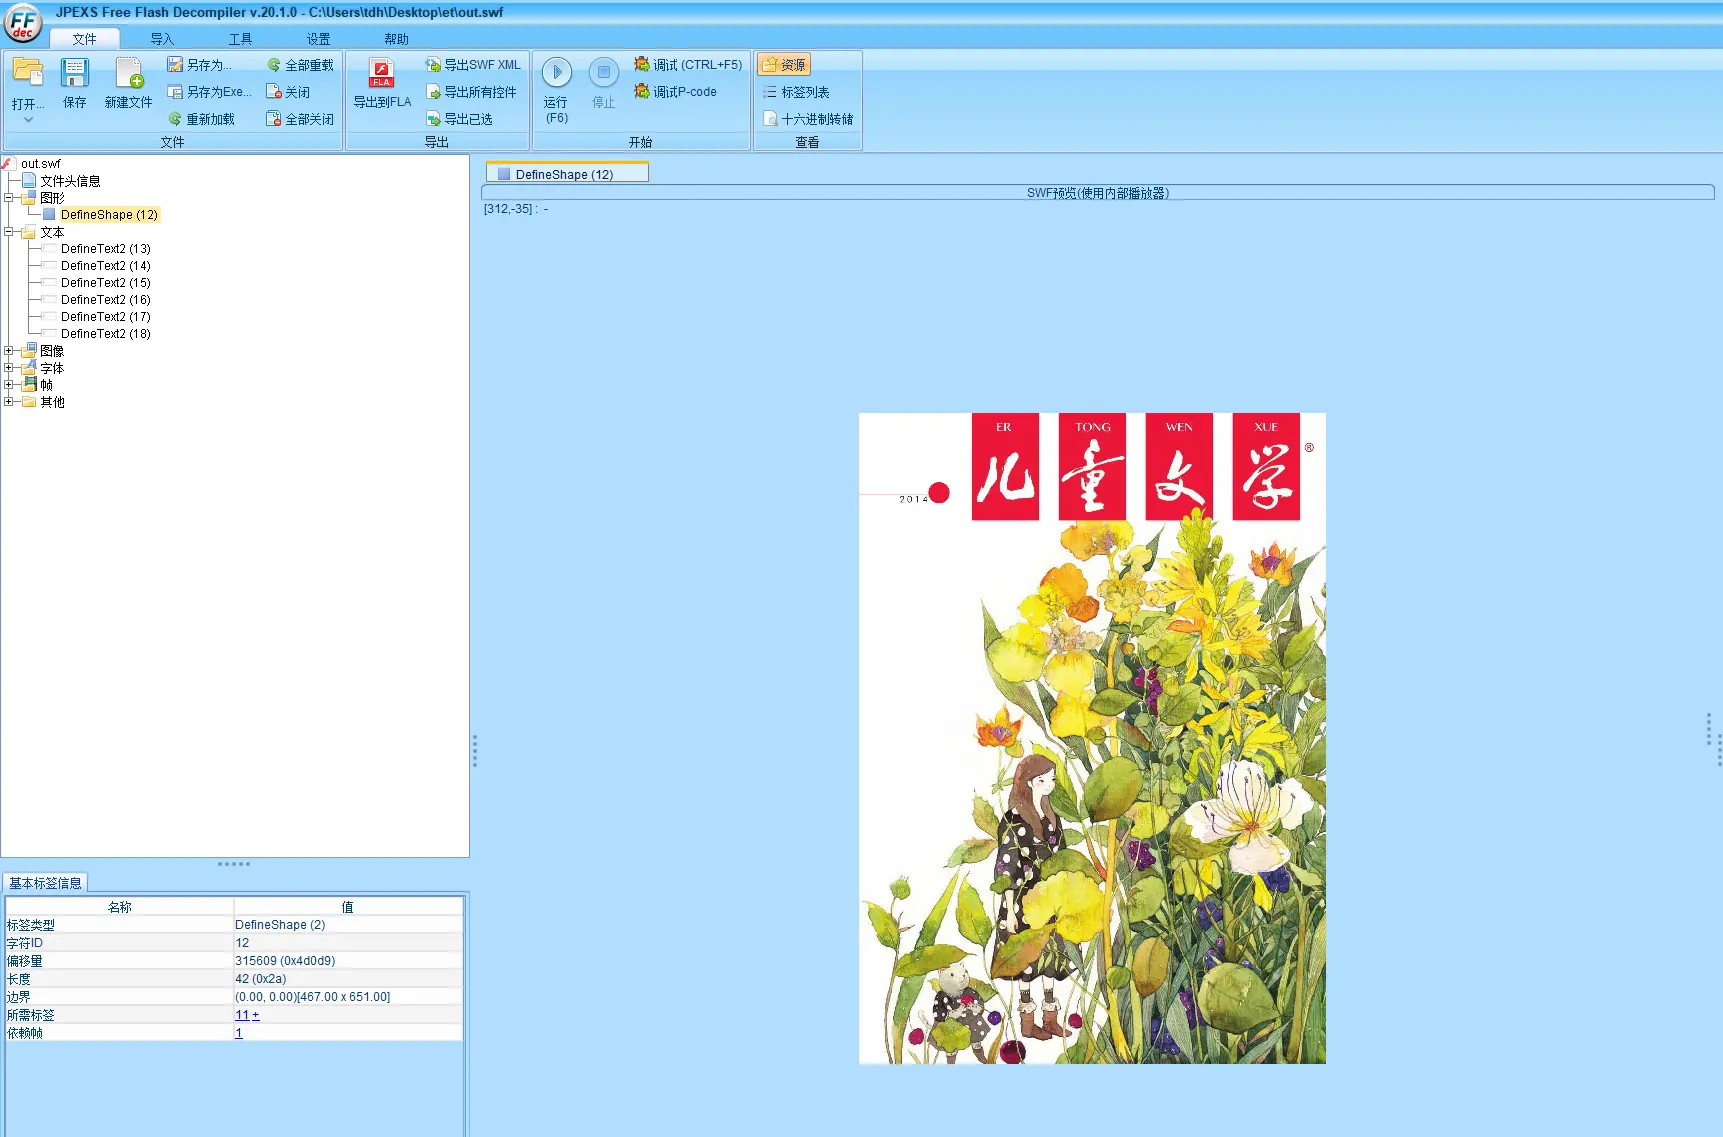Select the out.swf root node
The height and width of the screenshot is (1137, 1723).
(40, 164)
